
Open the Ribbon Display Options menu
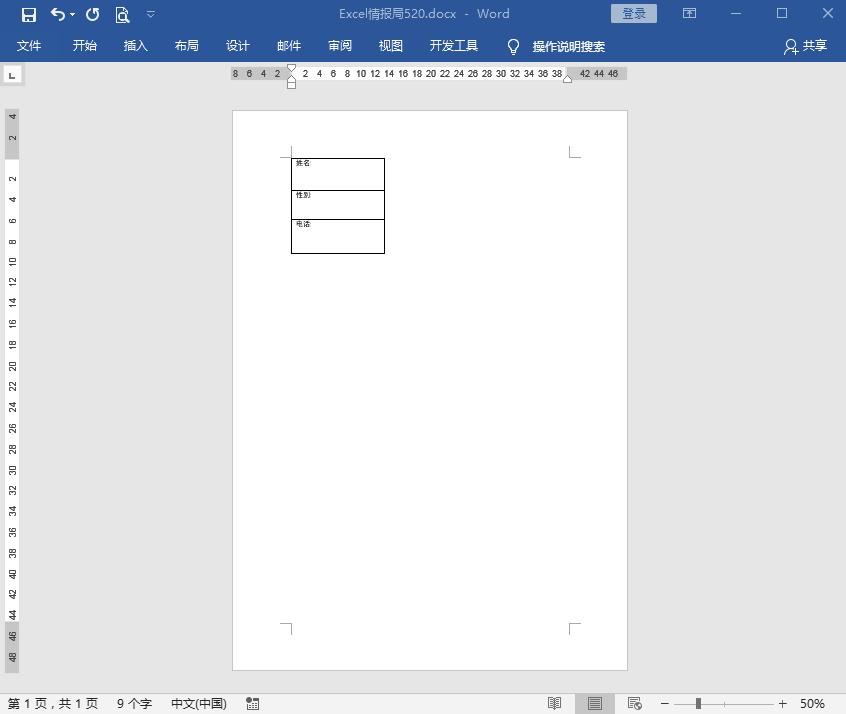689,14
